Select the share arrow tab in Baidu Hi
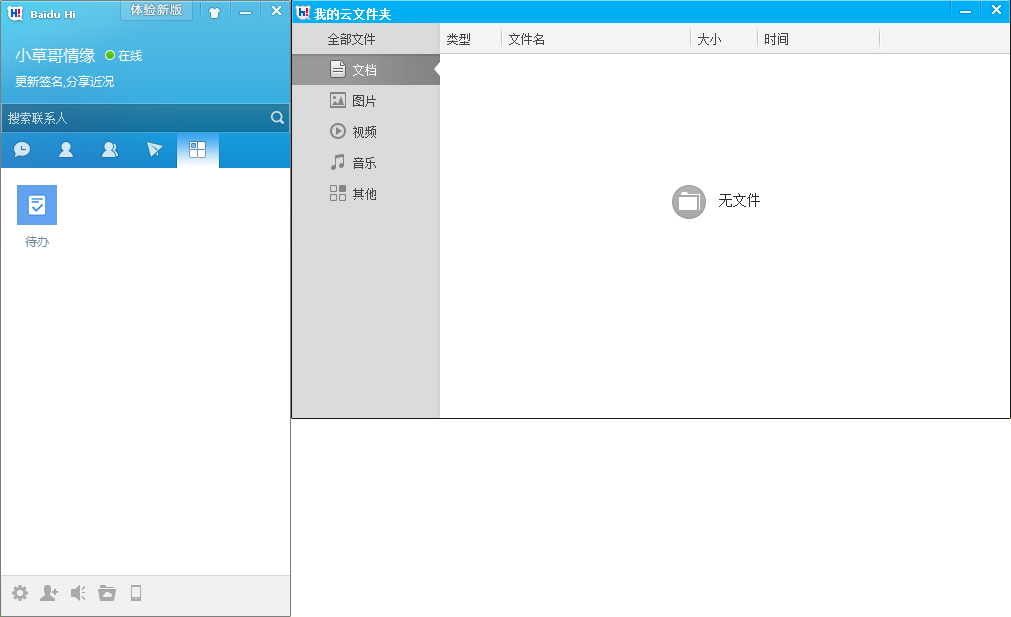Viewport: 1011px width, 617px height. click(154, 150)
